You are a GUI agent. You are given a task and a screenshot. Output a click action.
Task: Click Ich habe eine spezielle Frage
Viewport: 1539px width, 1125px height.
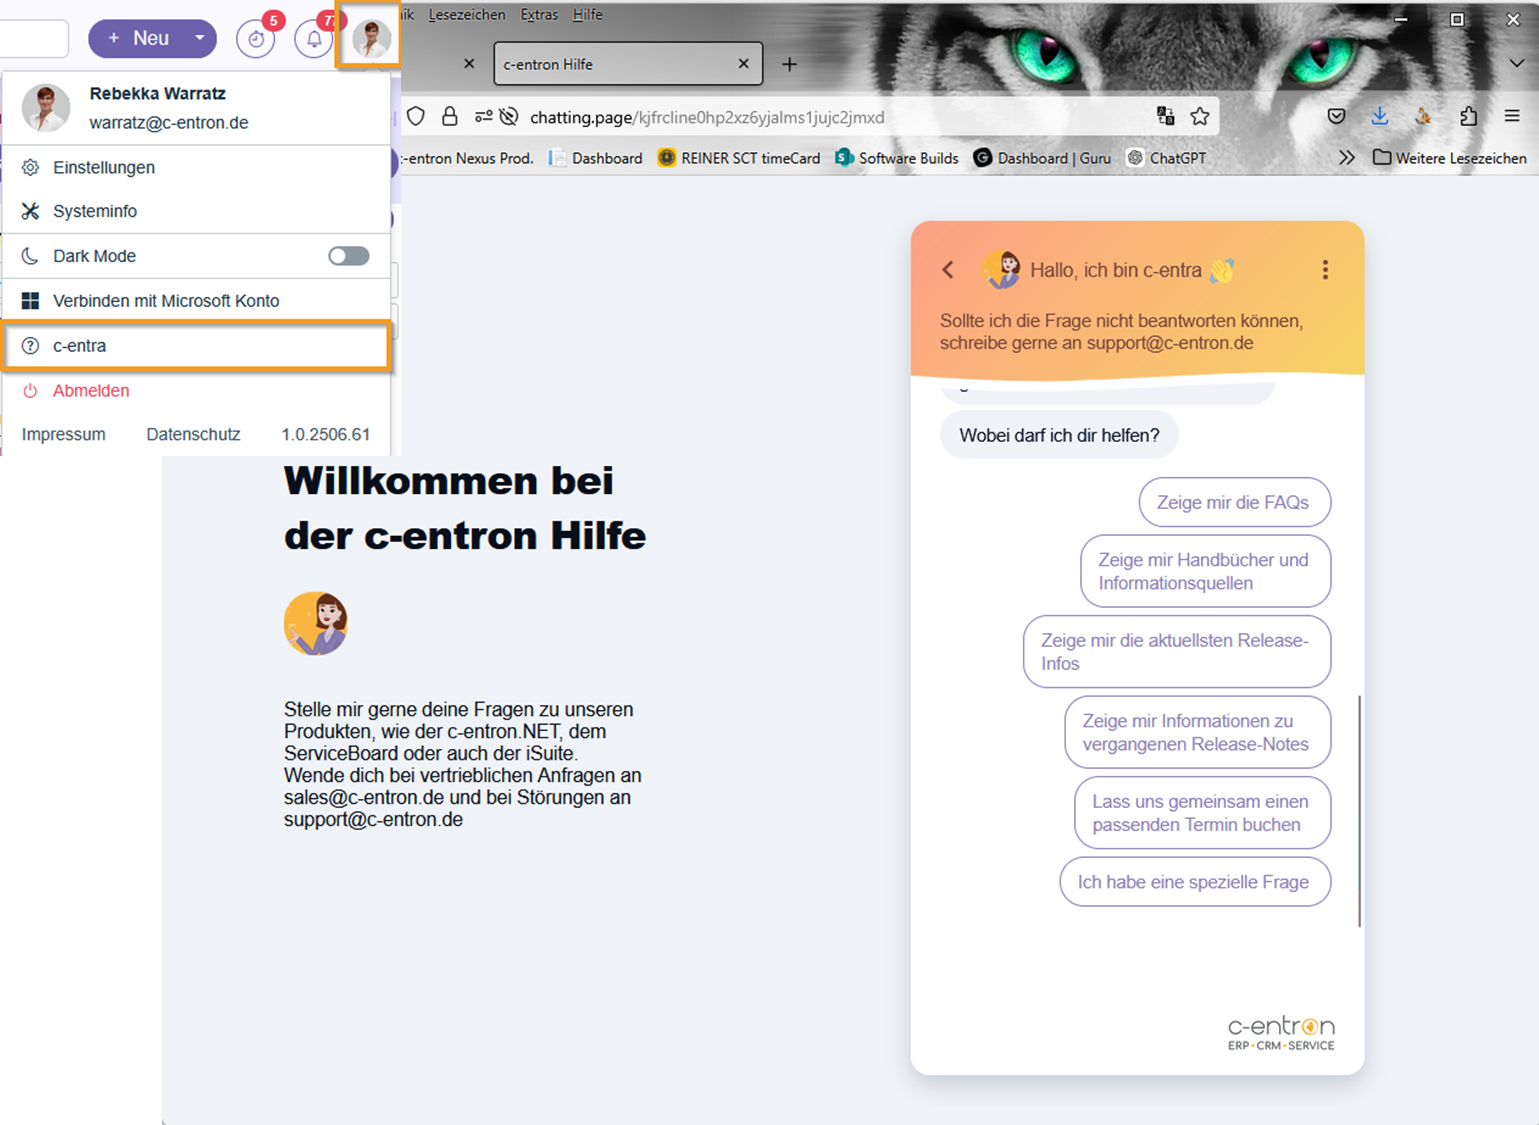click(1194, 882)
